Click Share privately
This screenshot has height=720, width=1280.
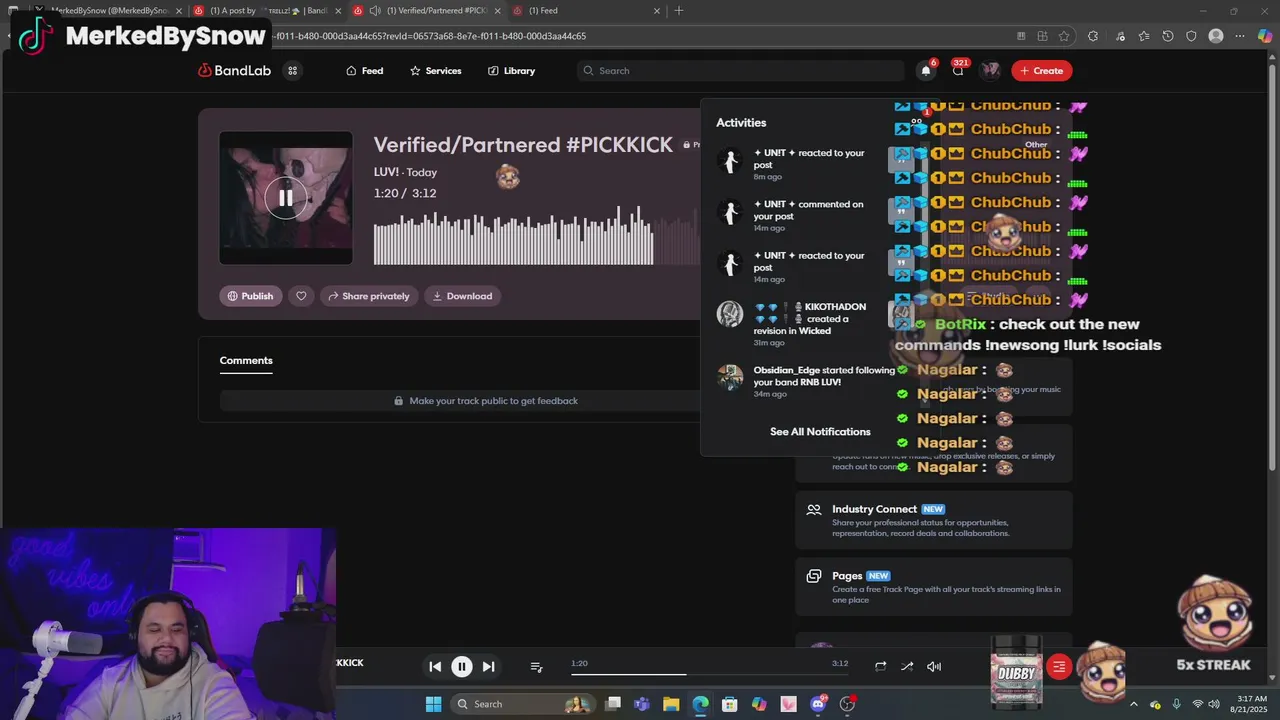click(367, 296)
